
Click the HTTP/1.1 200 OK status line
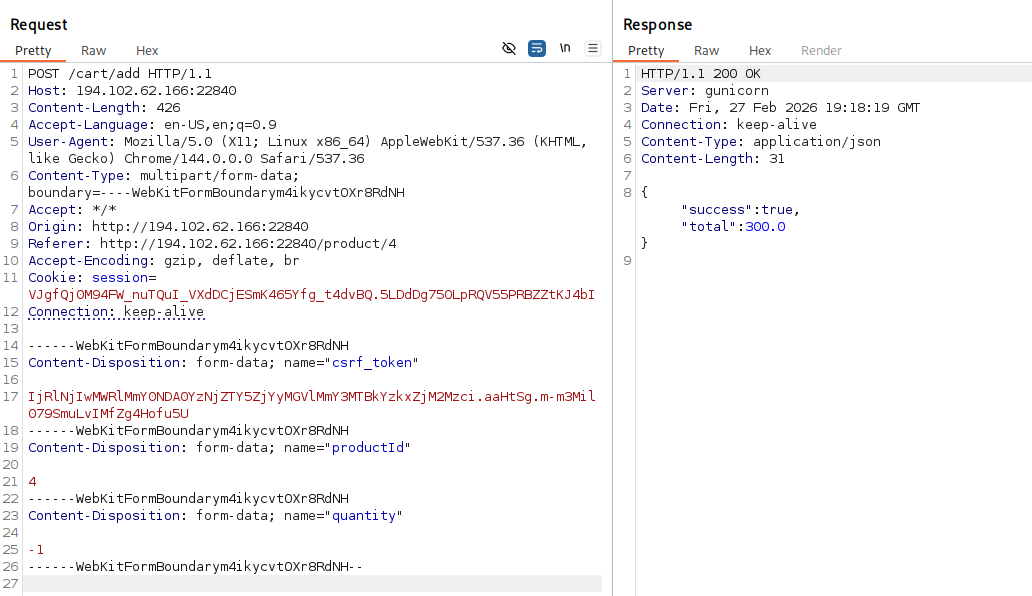point(701,74)
